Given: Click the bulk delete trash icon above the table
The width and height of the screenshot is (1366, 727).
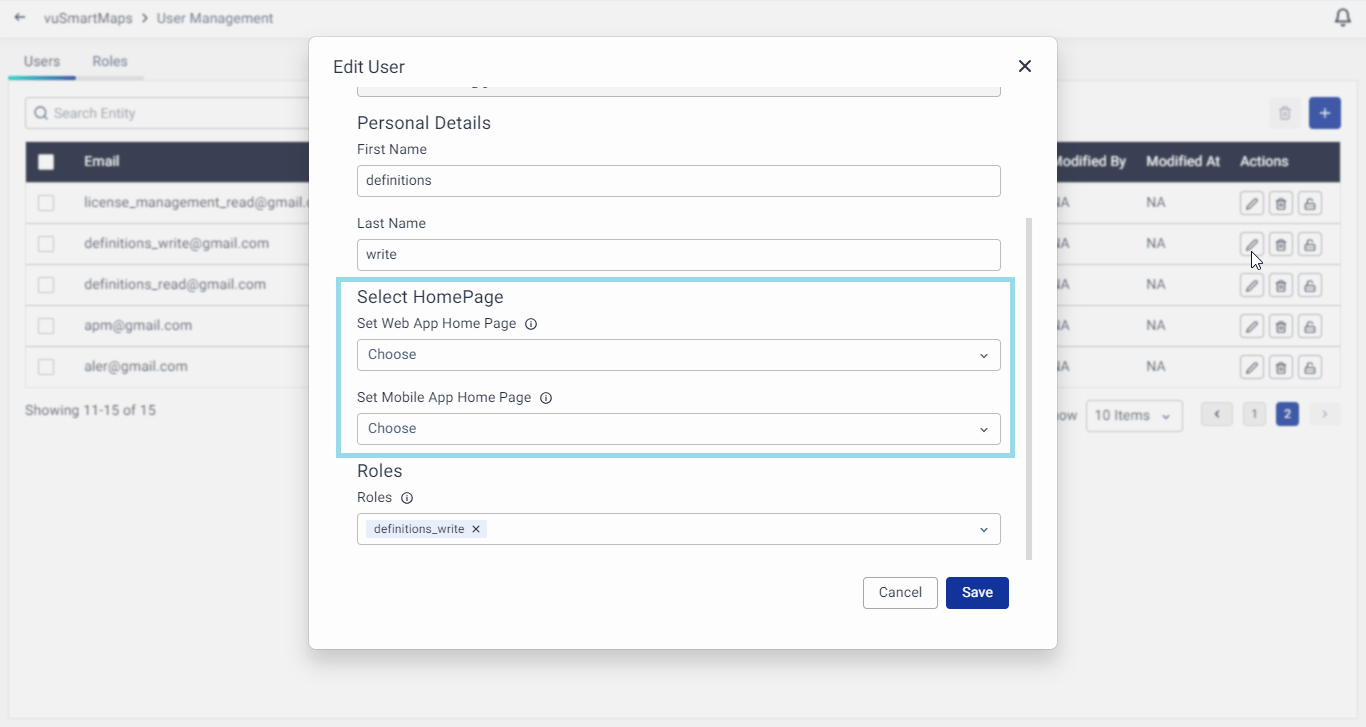Looking at the screenshot, I should point(1285,113).
